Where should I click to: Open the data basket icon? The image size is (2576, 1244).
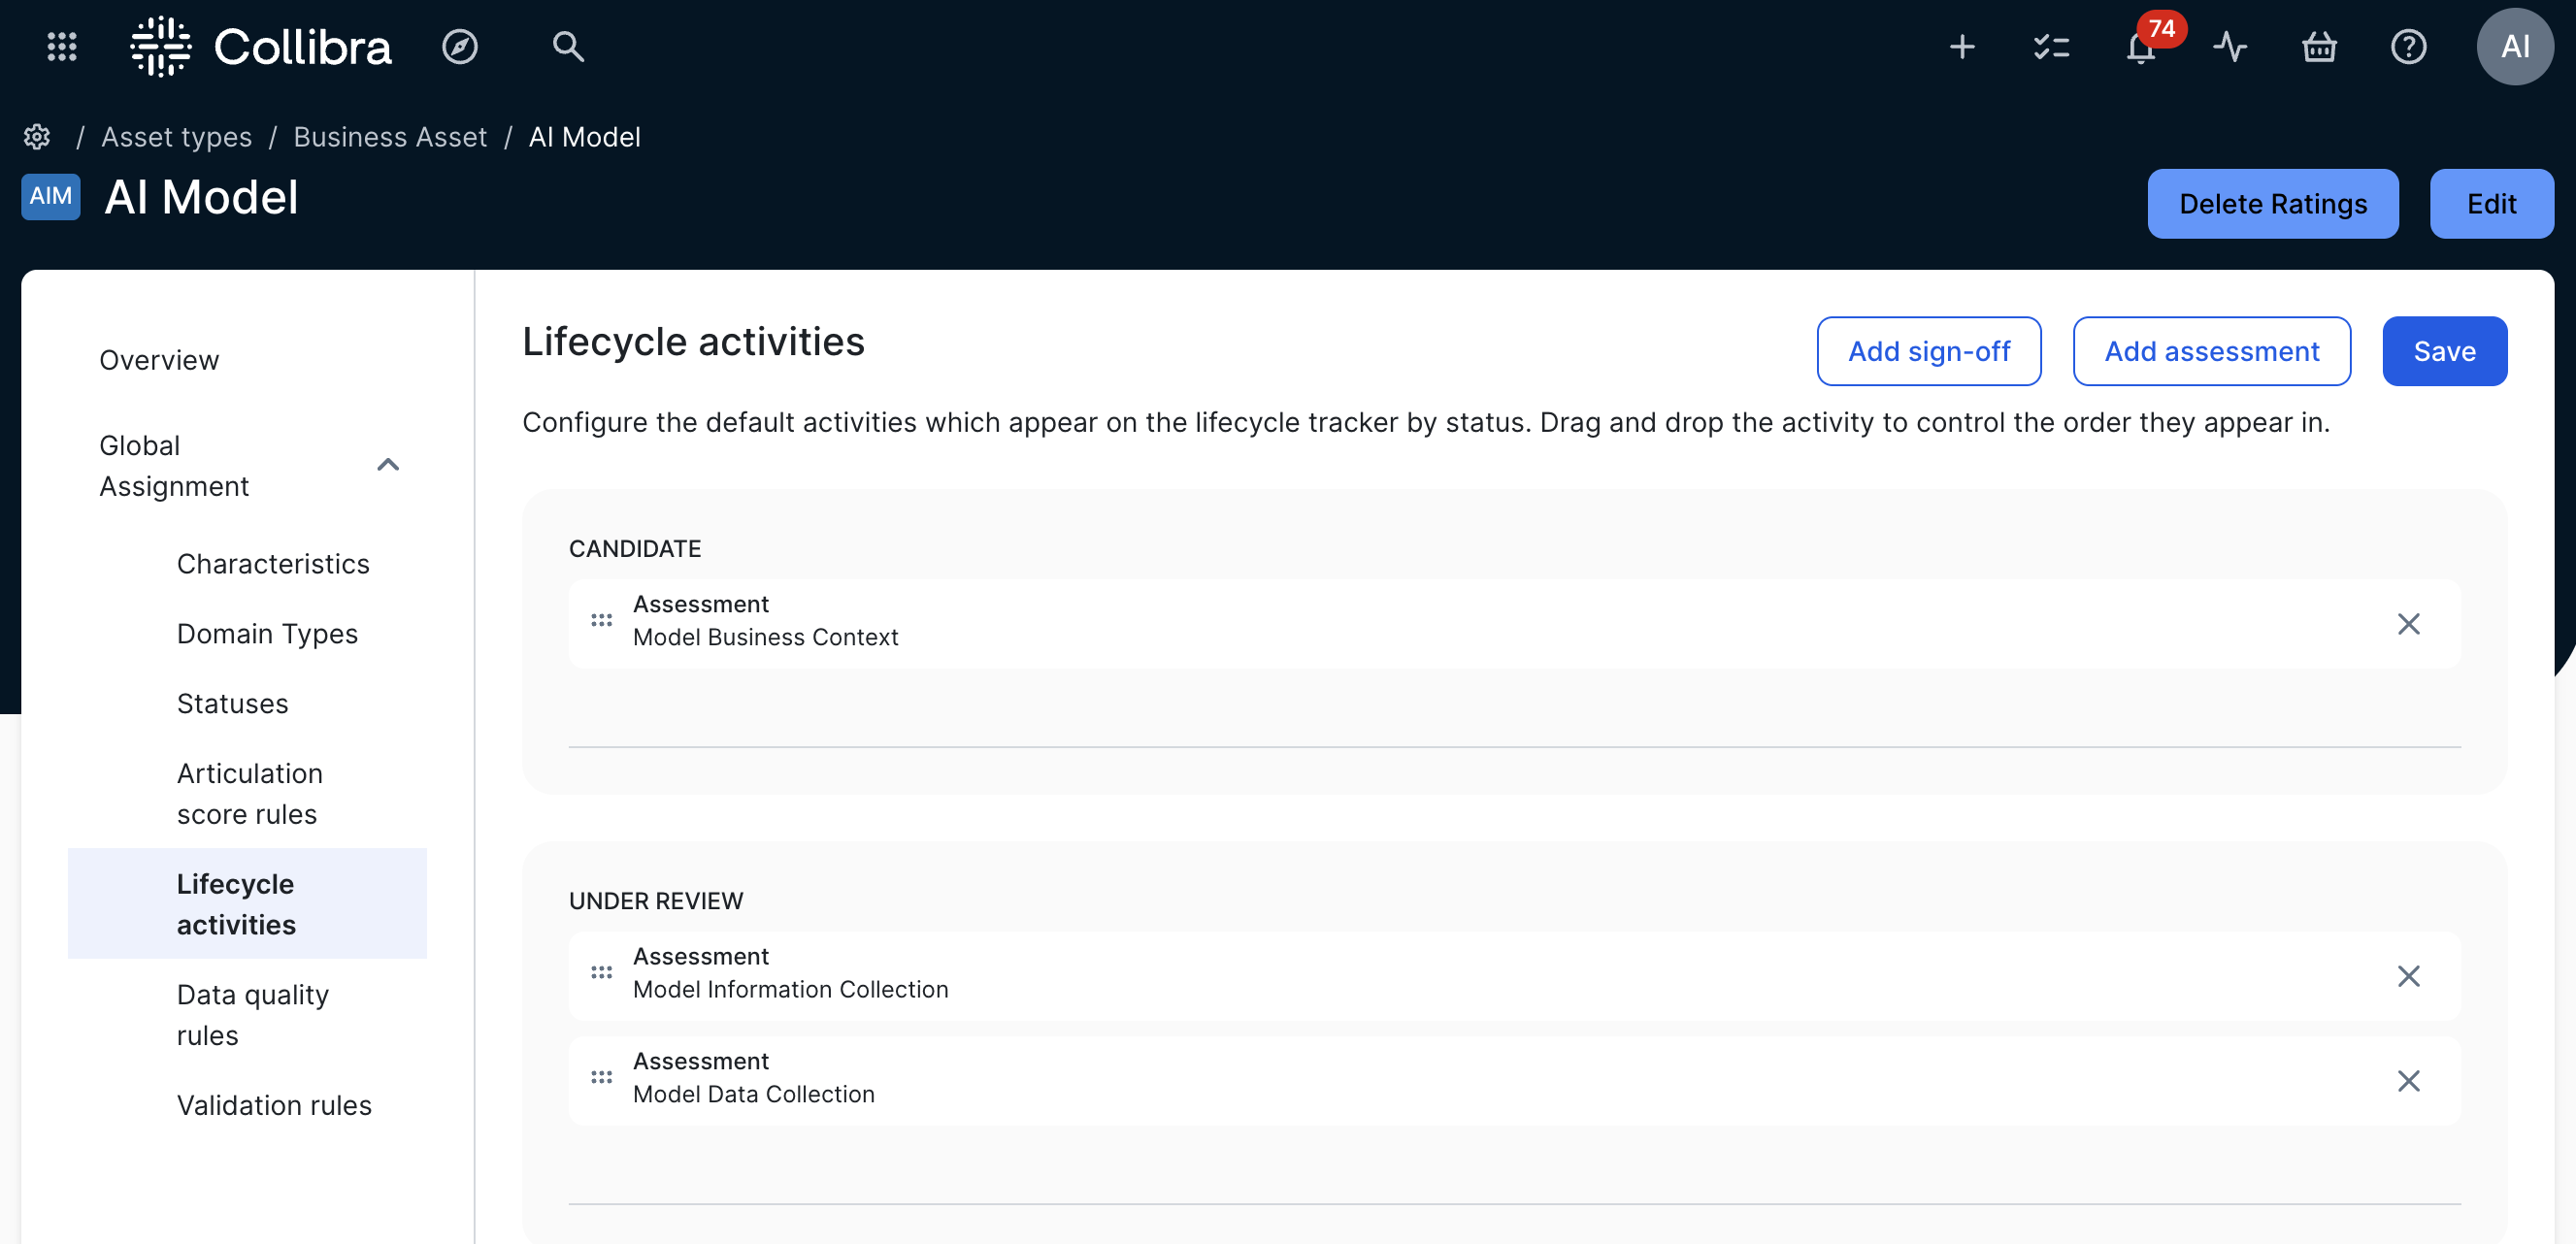(2320, 46)
